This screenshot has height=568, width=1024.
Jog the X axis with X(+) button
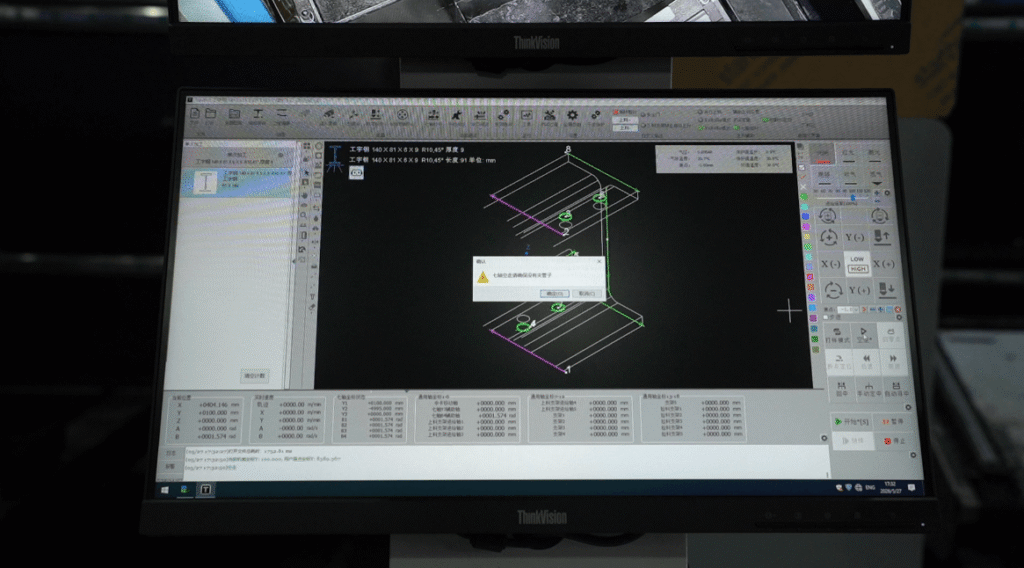tap(884, 264)
